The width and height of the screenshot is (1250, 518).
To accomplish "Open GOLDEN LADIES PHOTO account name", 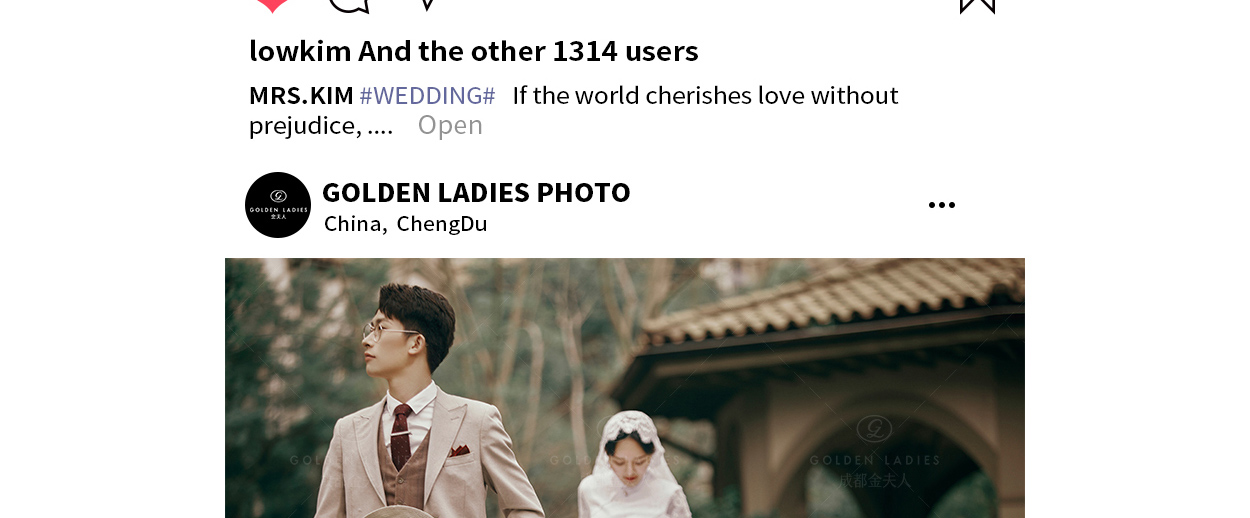I will click(x=476, y=192).
